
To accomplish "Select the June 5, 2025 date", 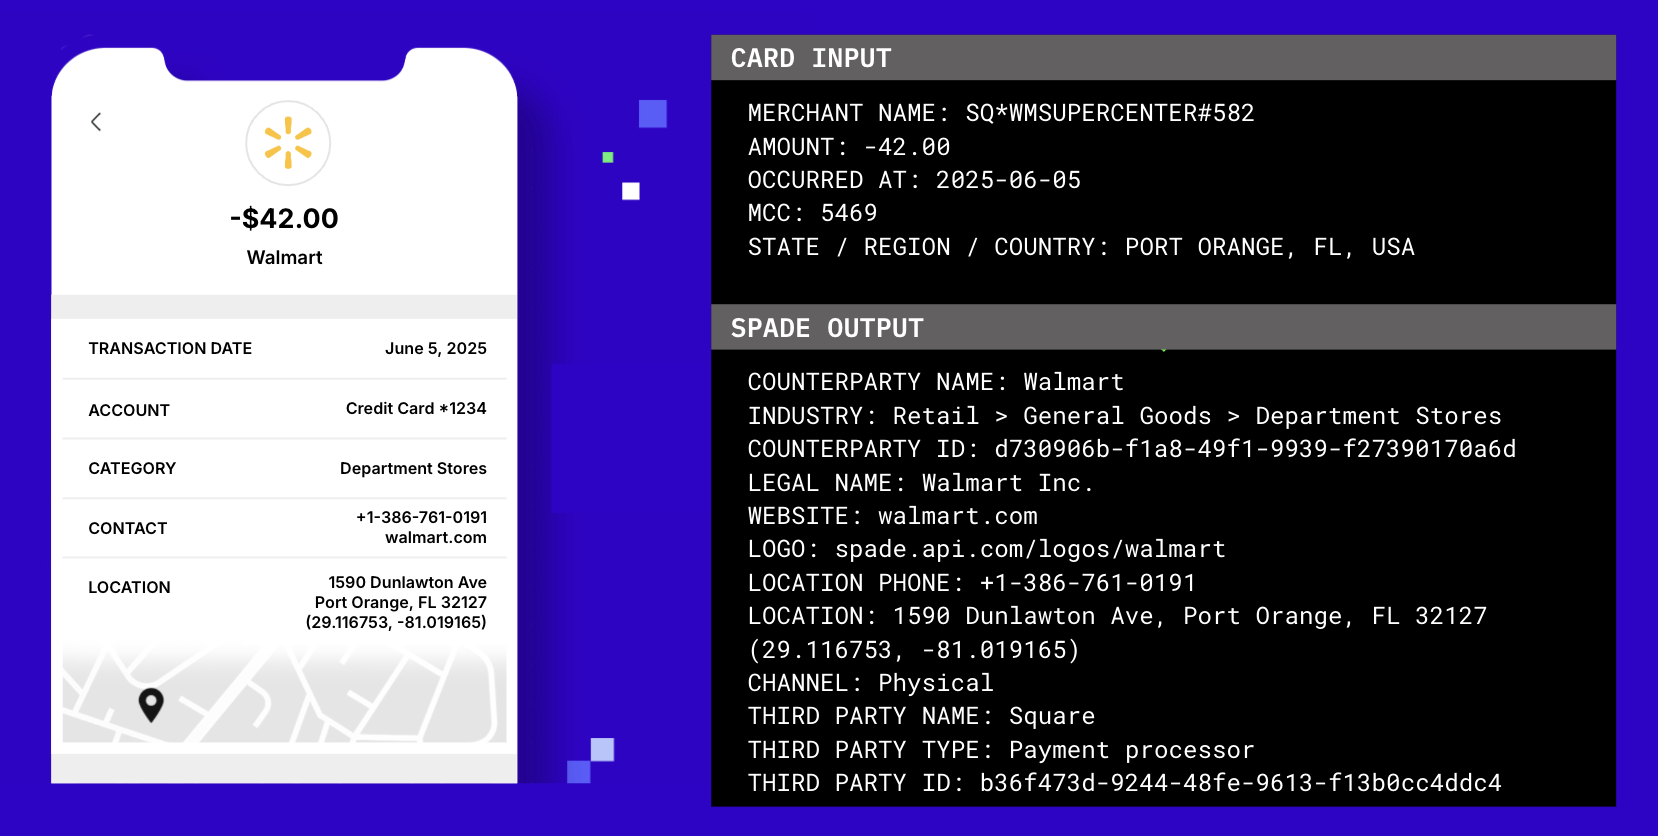I will (x=436, y=348).
